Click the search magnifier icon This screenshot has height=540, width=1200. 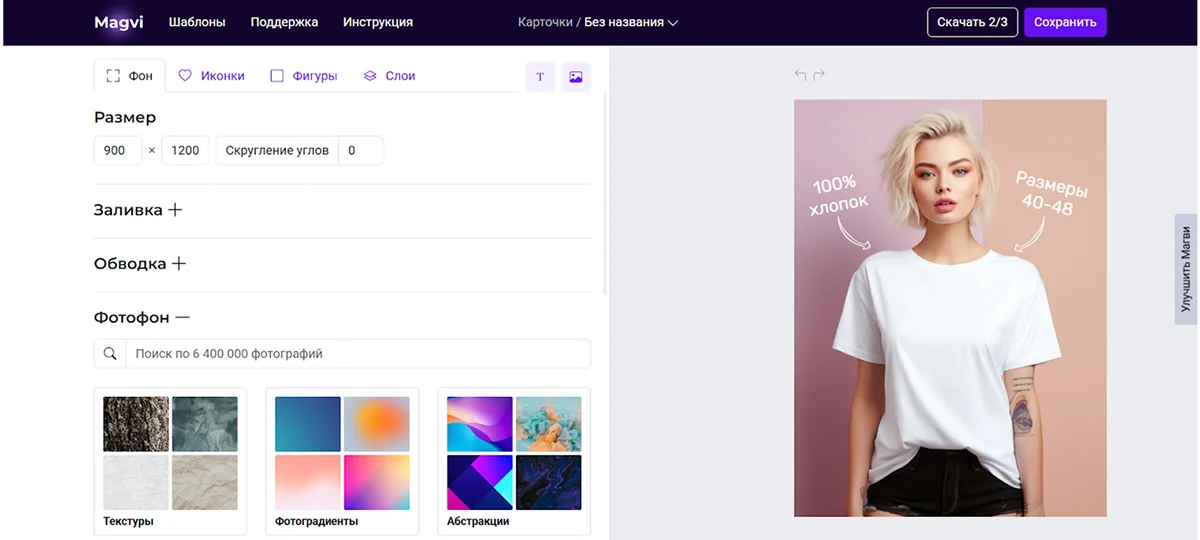coord(110,354)
